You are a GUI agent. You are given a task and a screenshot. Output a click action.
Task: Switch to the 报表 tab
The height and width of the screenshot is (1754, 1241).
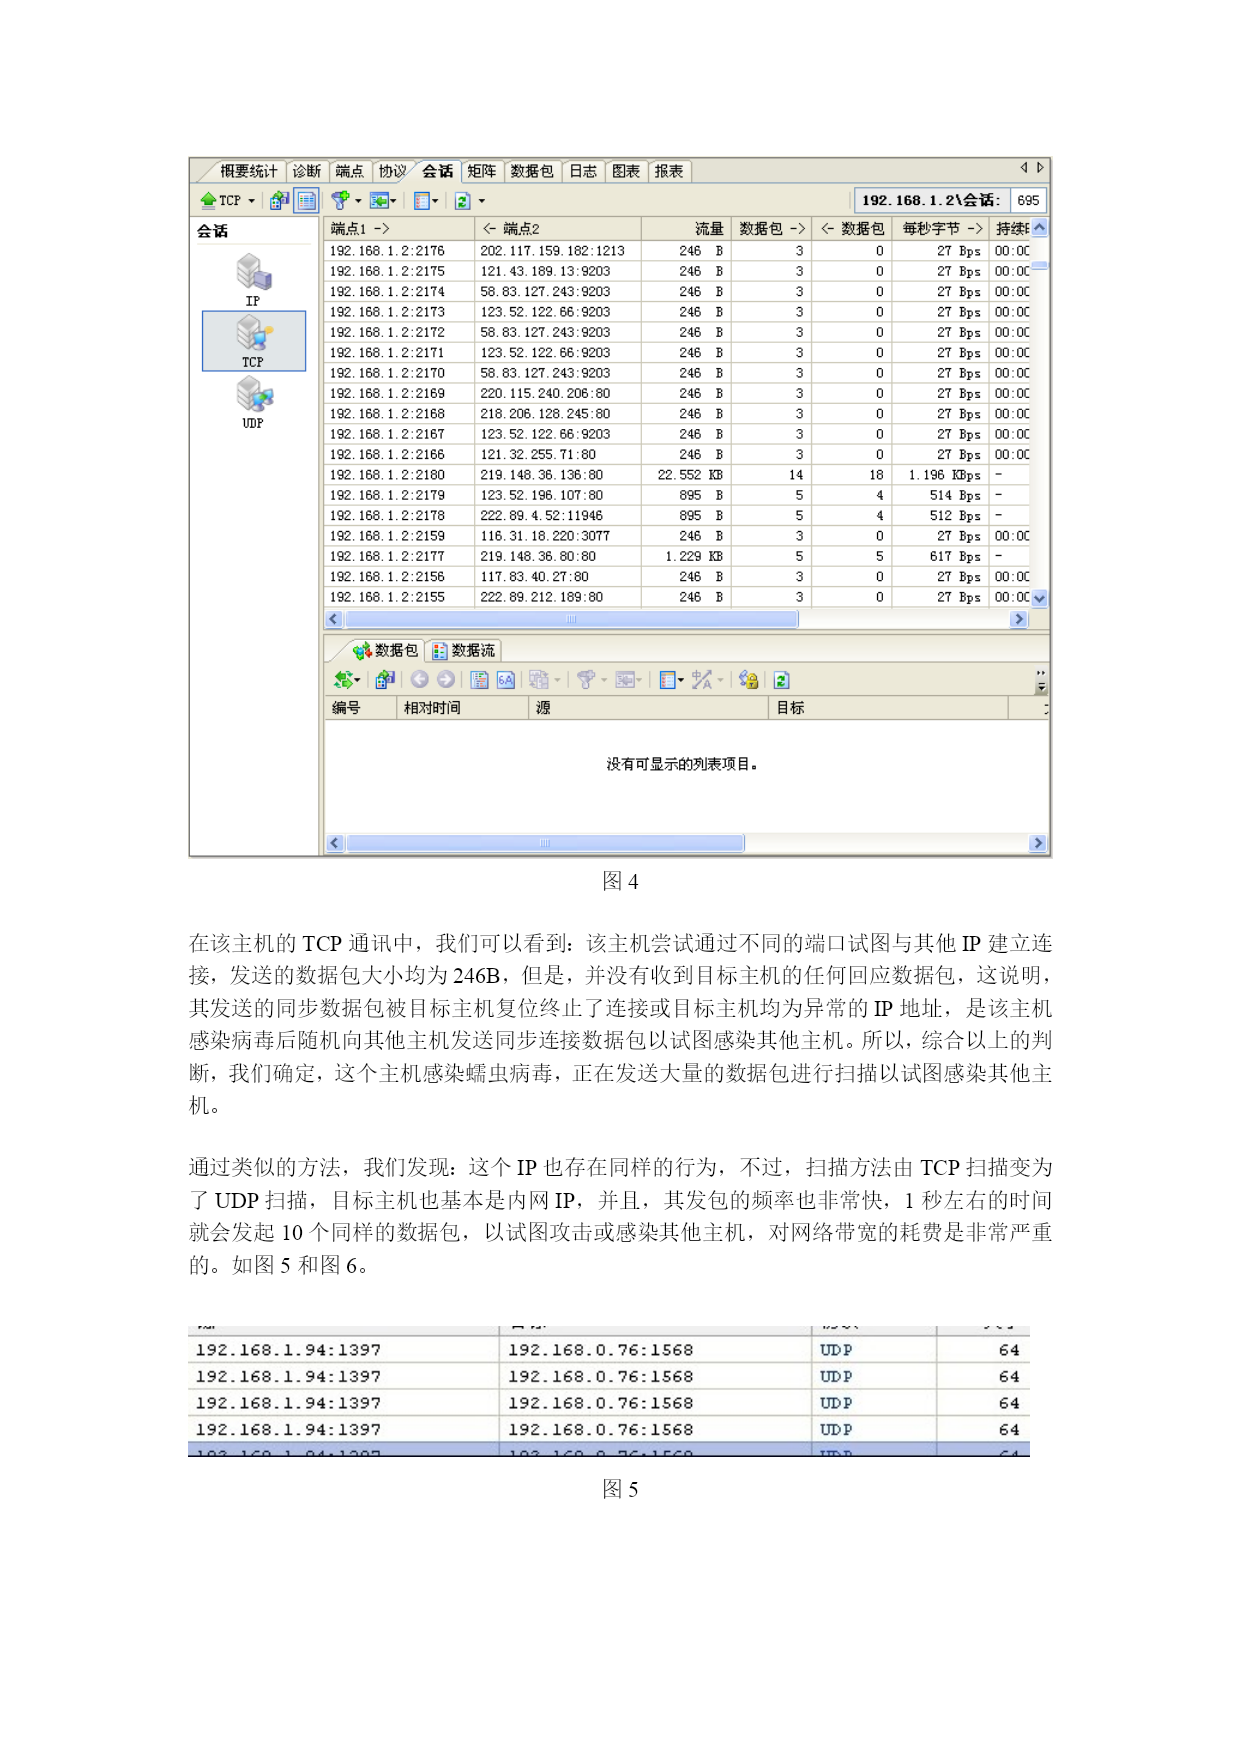point(669,172)
